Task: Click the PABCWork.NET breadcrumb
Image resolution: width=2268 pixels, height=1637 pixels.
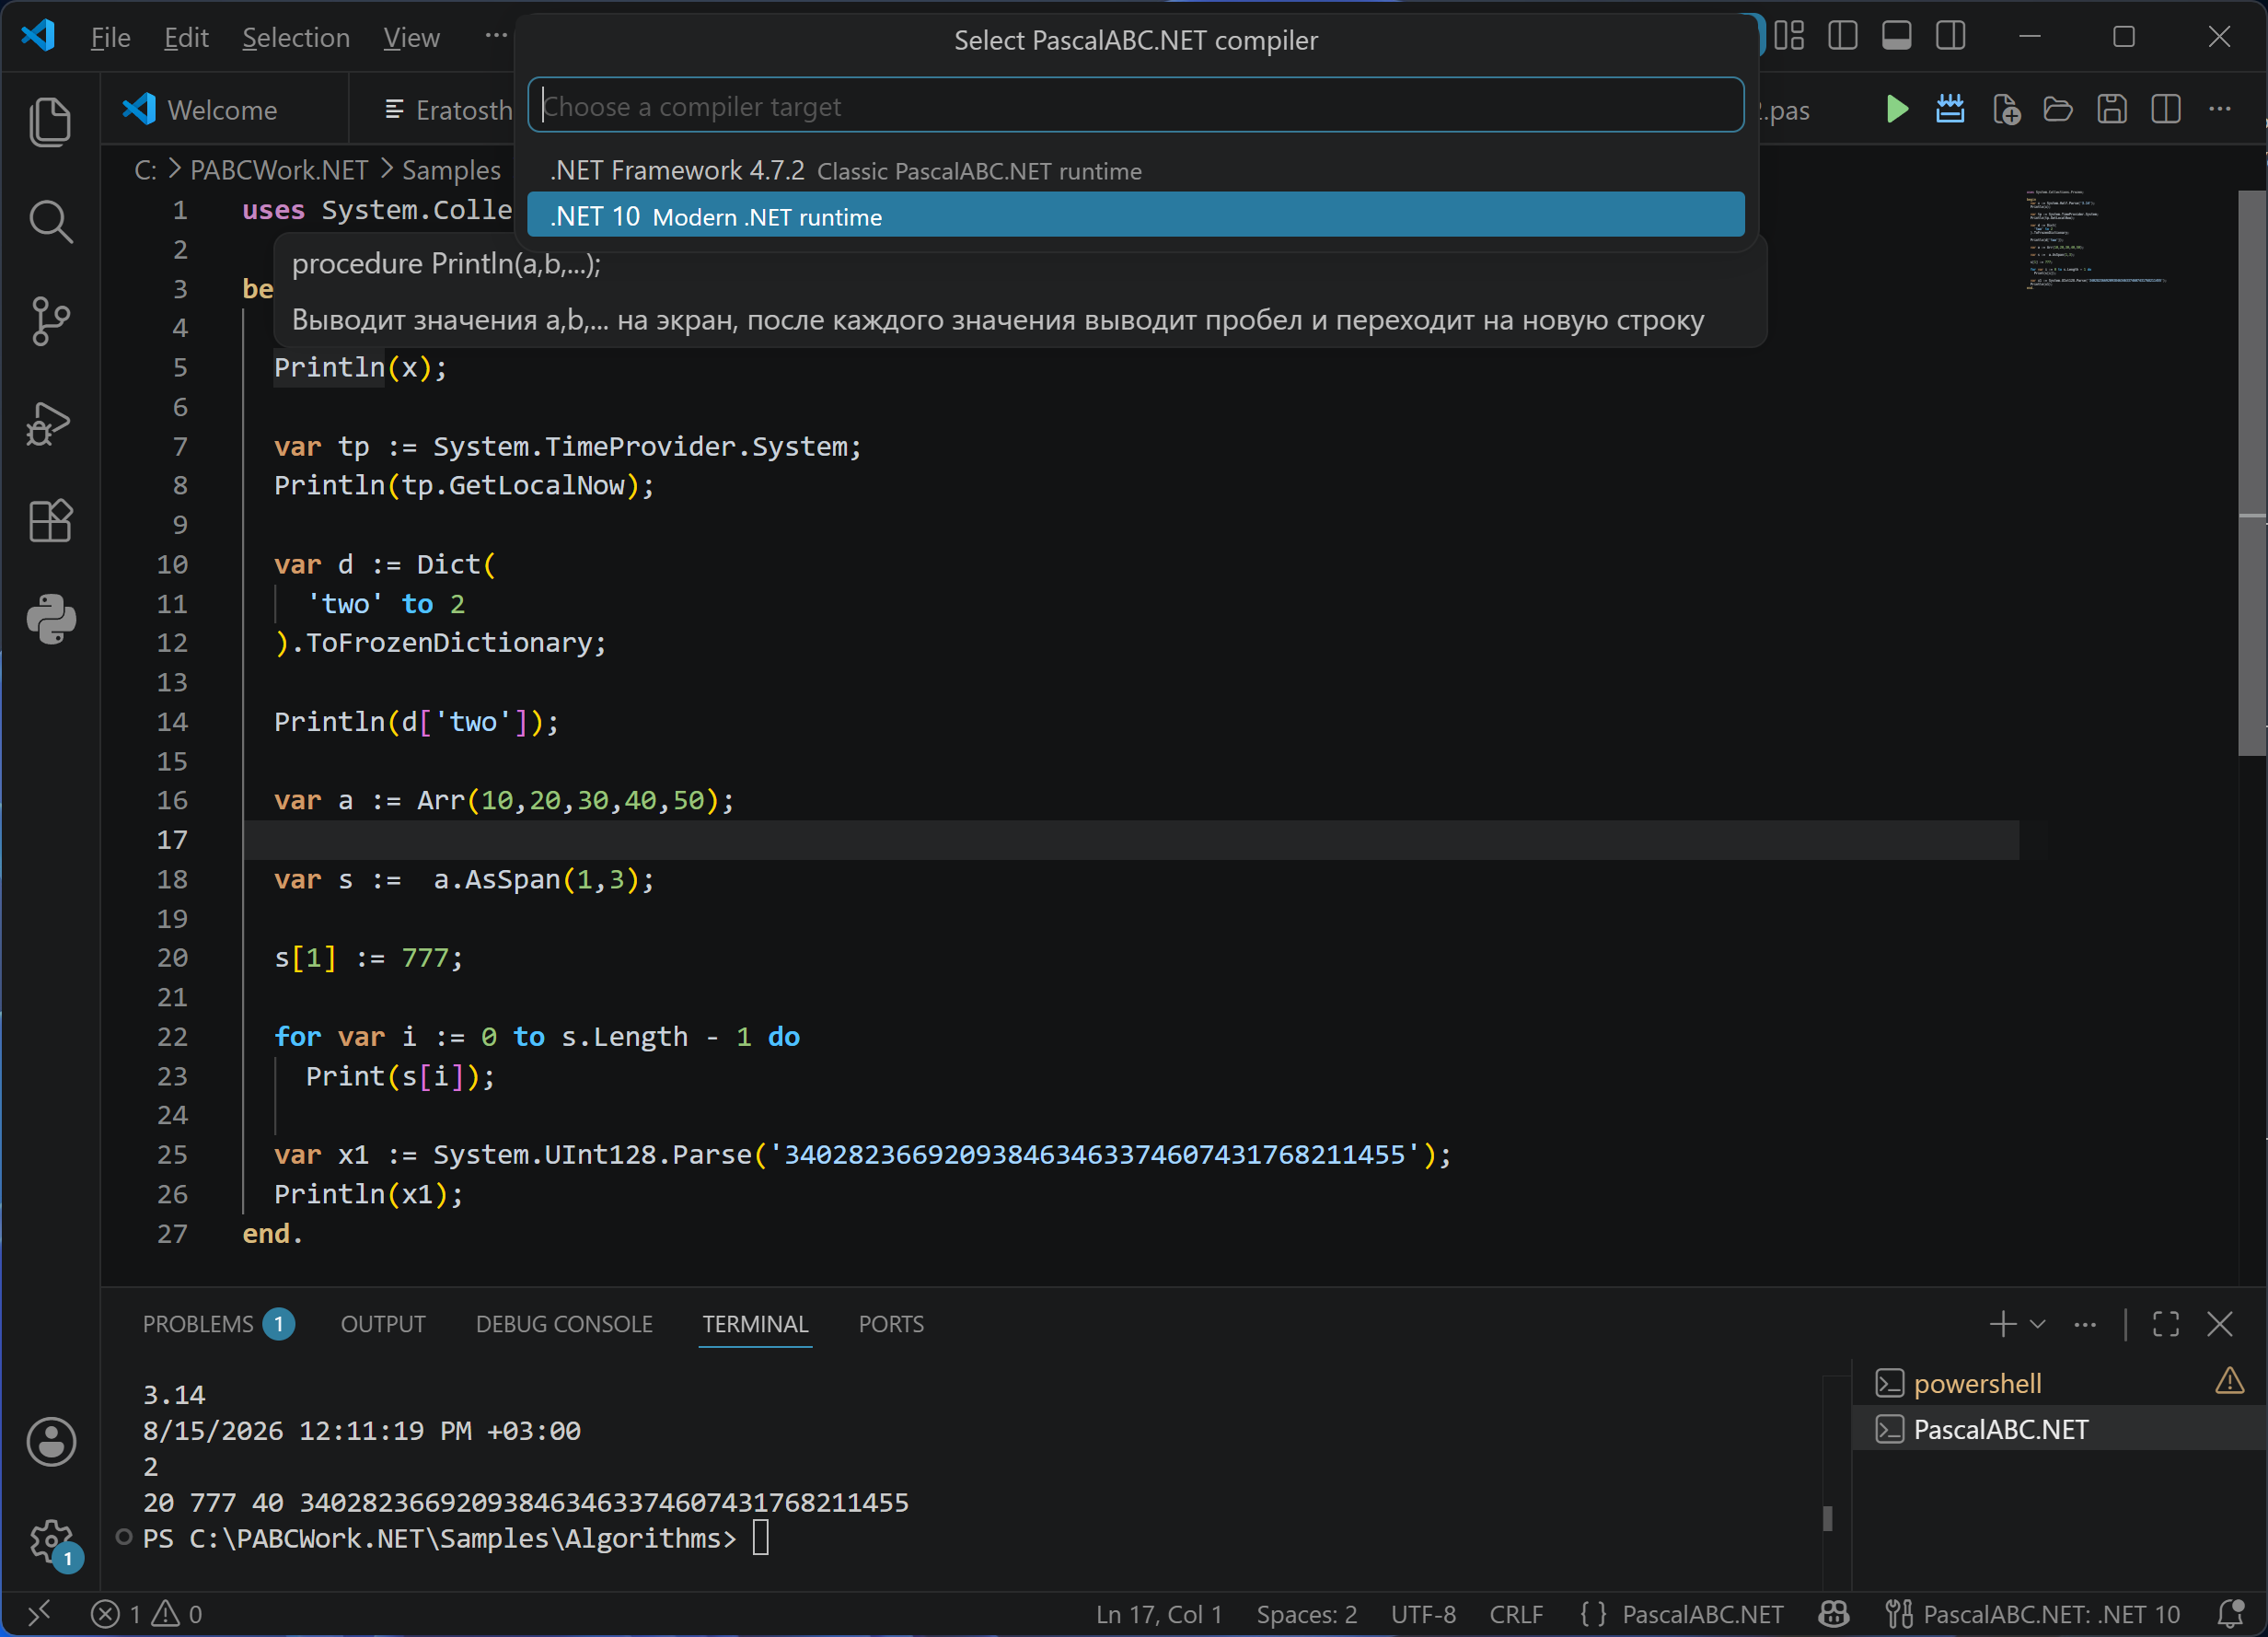Action: 279,170
